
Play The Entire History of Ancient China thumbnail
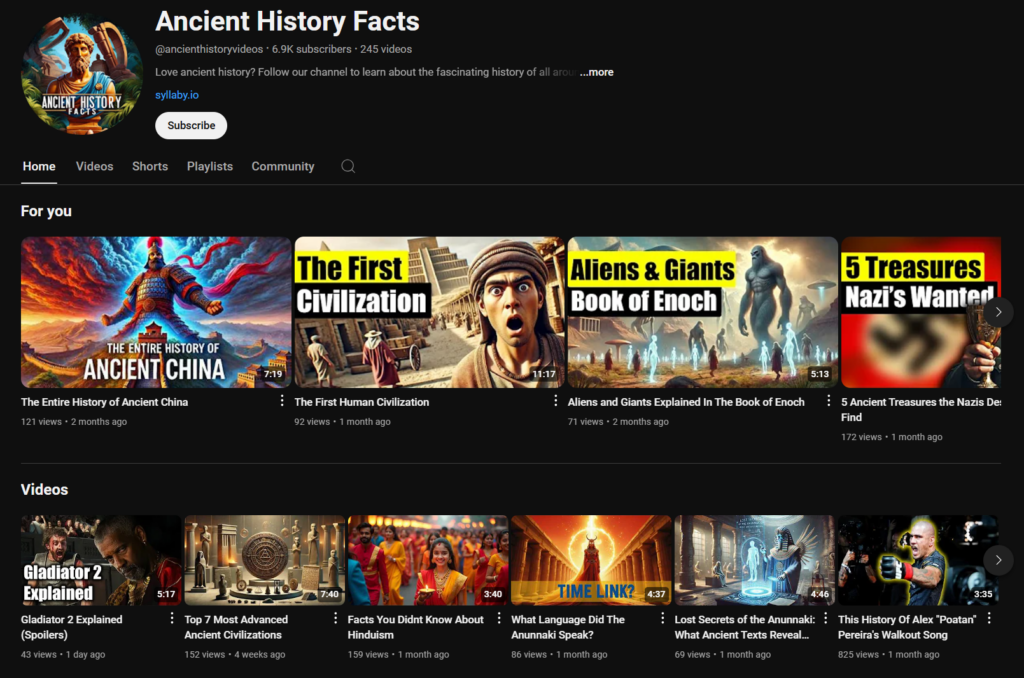pos(156,312)
